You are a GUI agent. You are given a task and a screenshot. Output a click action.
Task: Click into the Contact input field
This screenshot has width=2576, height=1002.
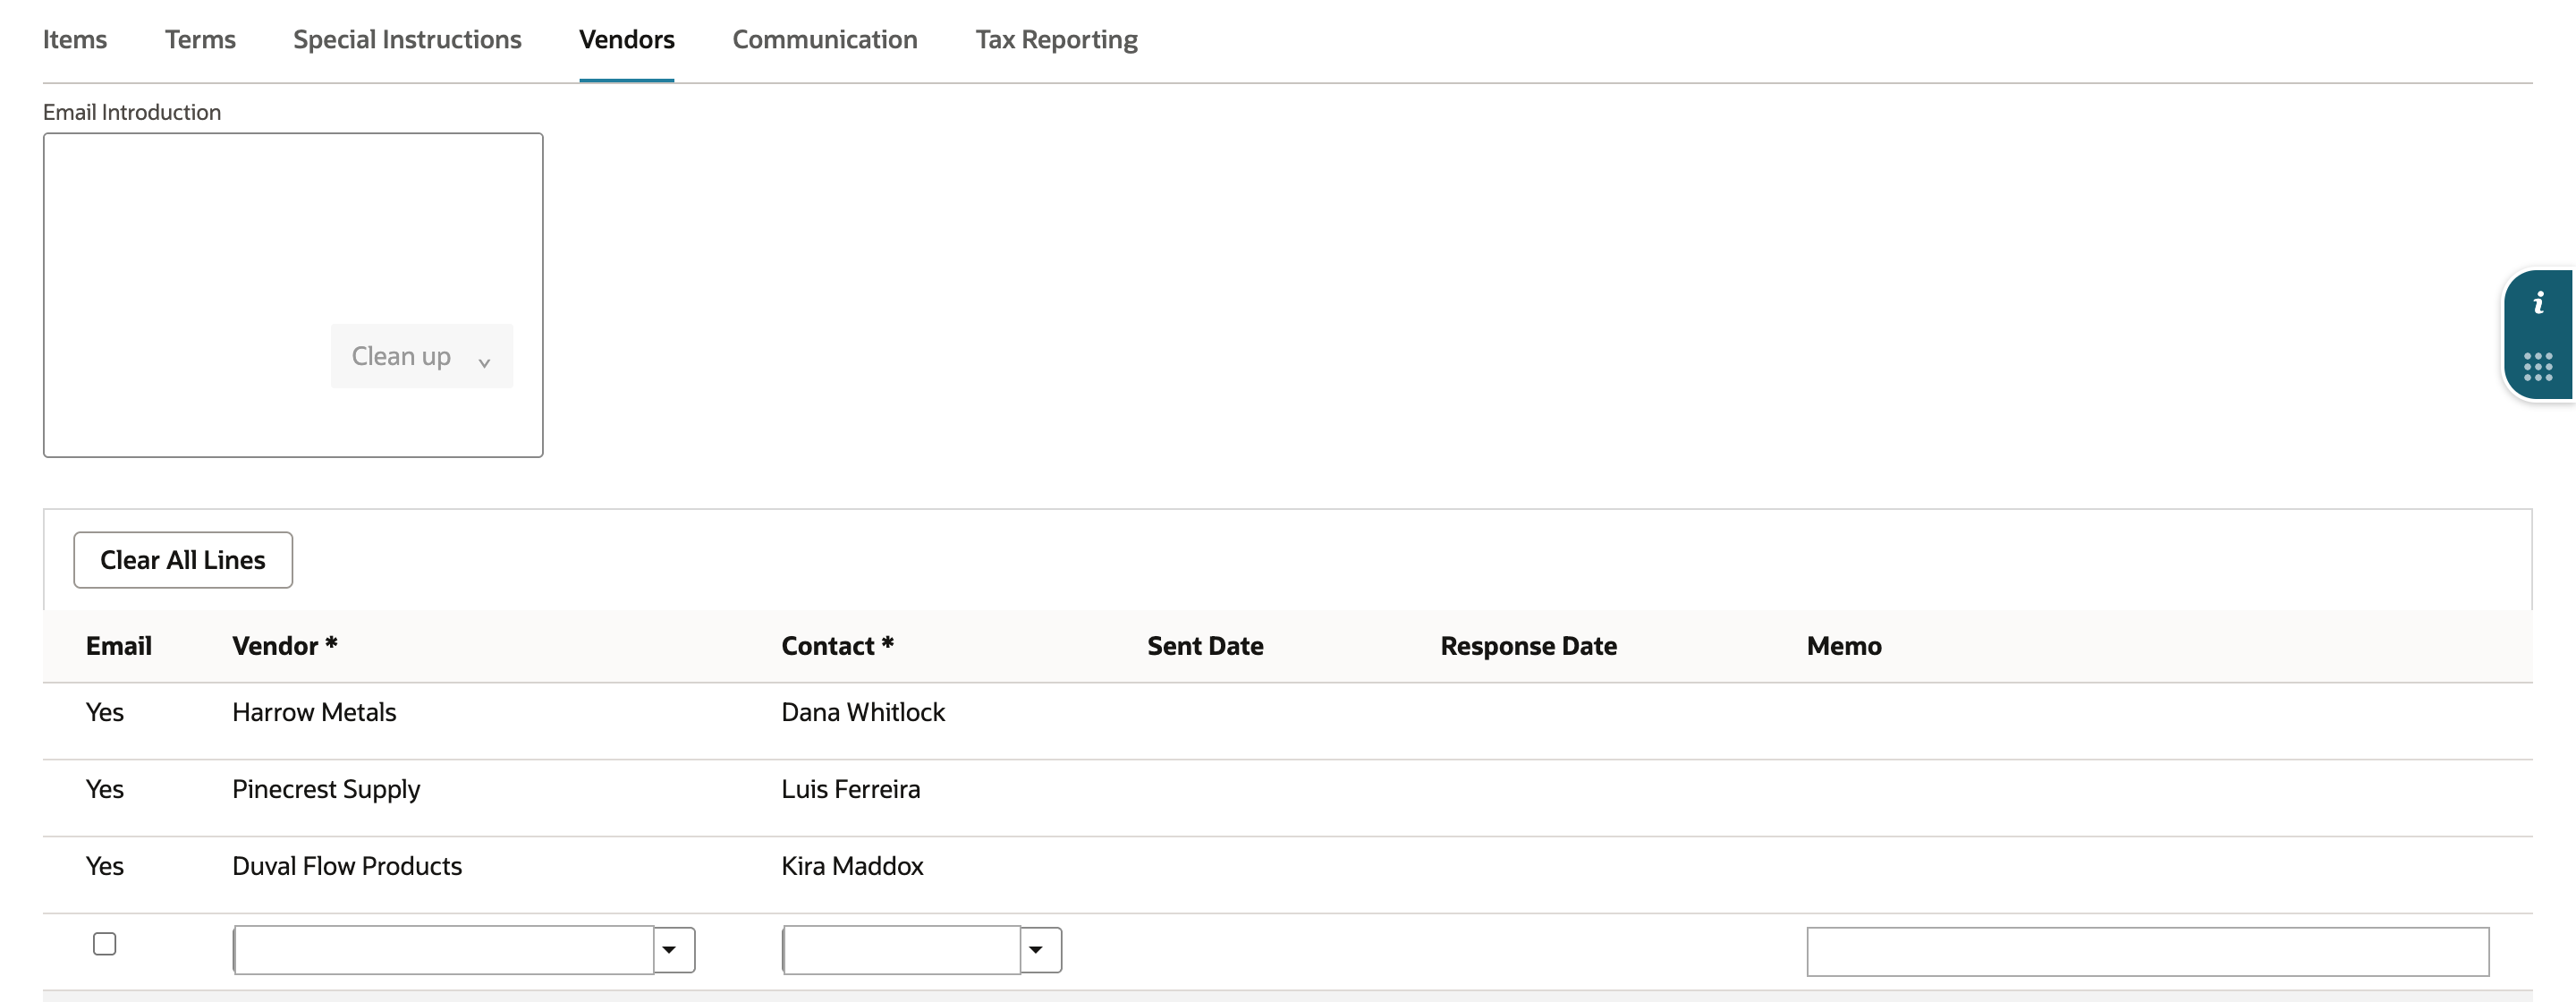[901, 950]
